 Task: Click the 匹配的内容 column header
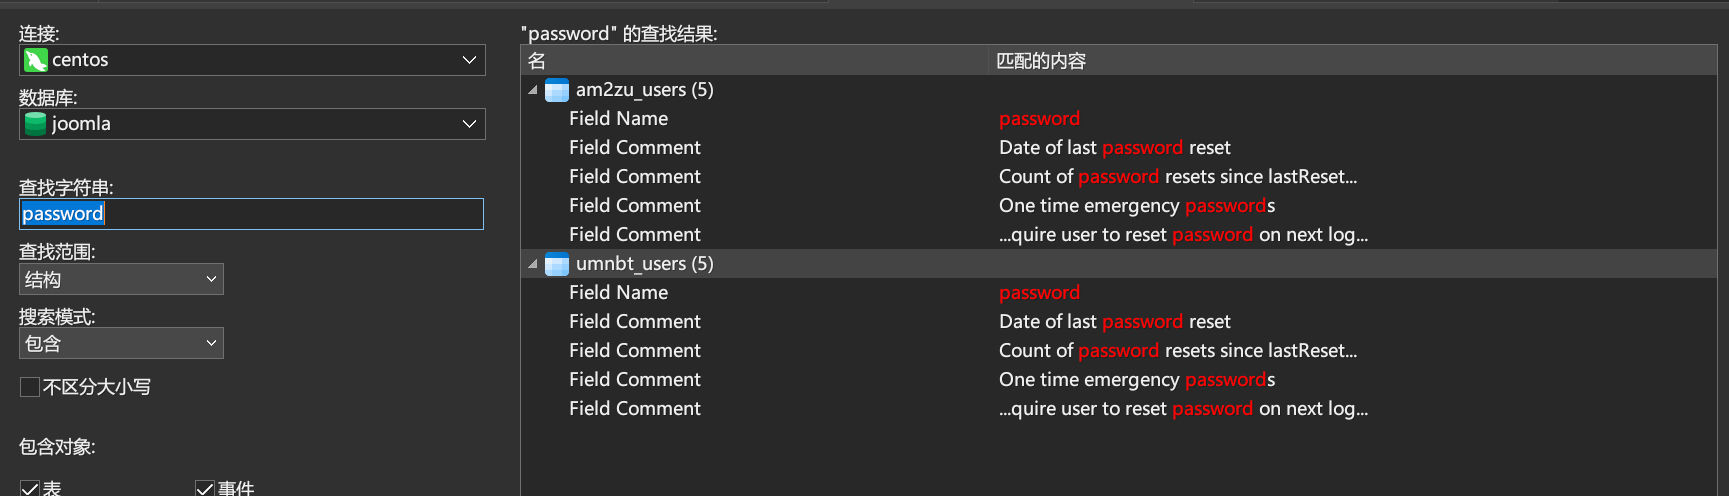[1353, 61]
